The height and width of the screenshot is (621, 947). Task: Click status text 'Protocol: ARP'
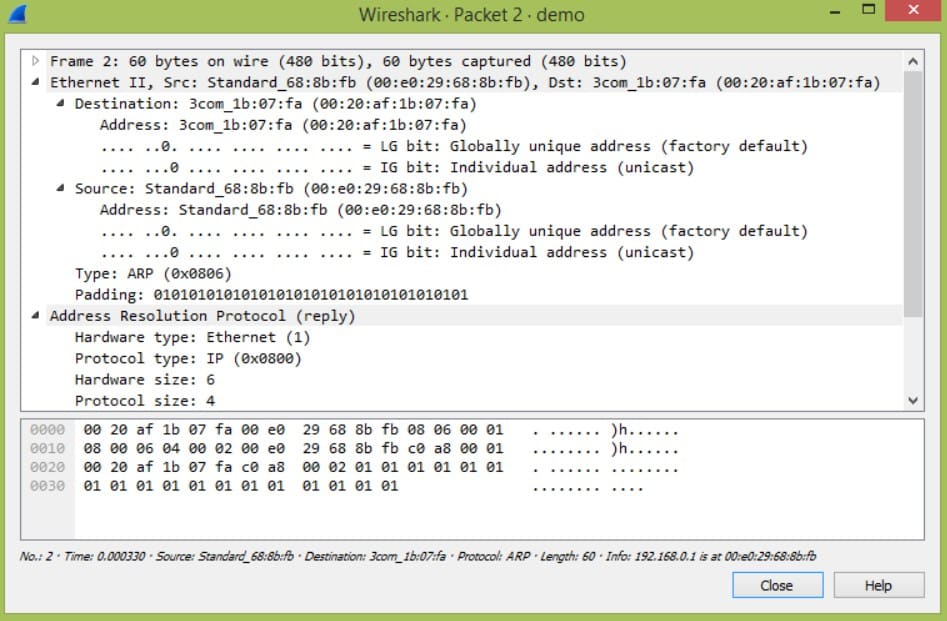point(493,556)
